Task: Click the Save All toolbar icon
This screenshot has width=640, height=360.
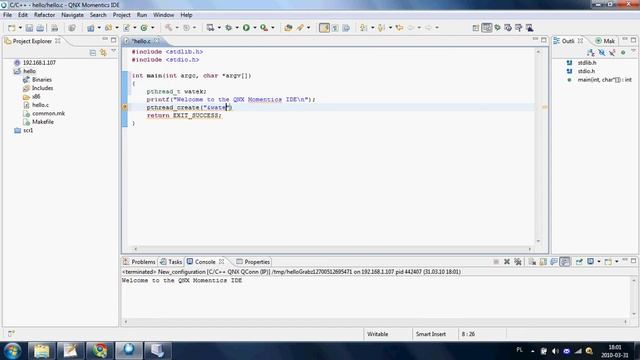Action: pos(40,28)
